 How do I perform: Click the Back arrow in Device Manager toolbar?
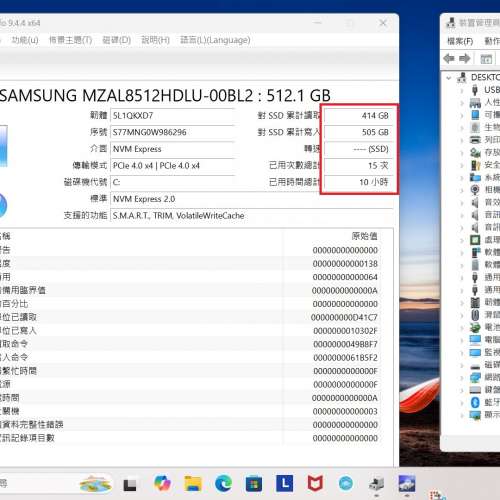click(449, 59)
